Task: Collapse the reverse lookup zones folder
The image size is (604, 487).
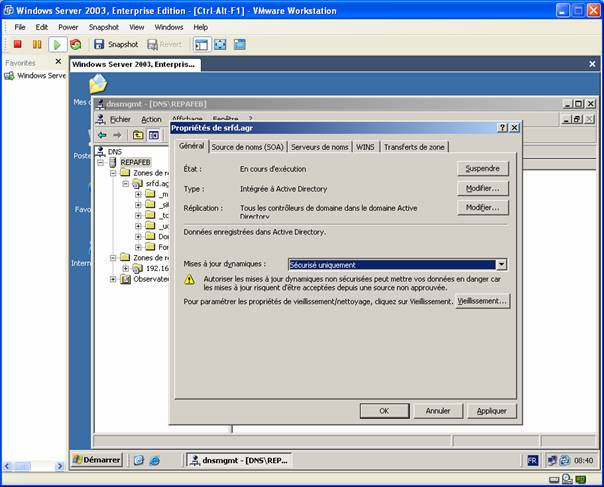Action: point(113,258)
